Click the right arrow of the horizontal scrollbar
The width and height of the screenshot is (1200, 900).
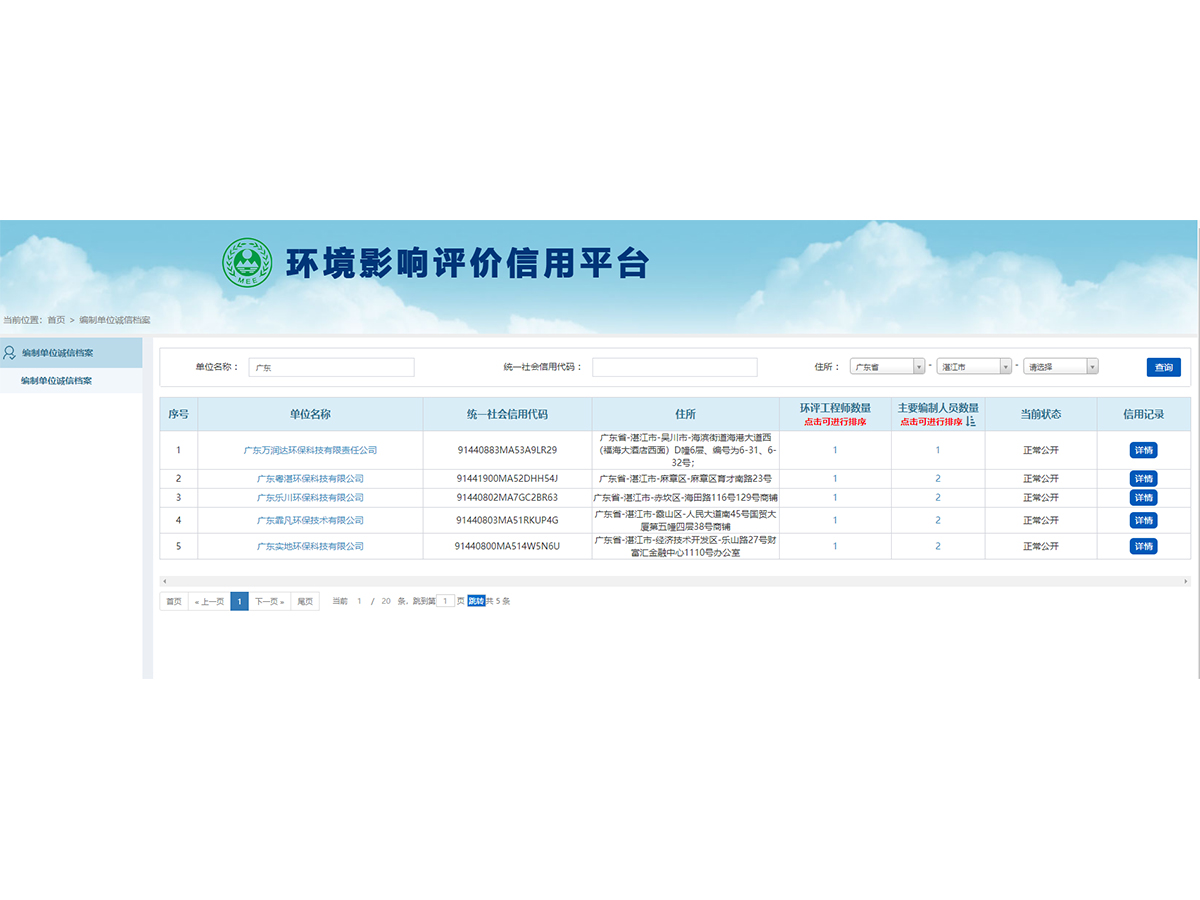coord(1186,581)
